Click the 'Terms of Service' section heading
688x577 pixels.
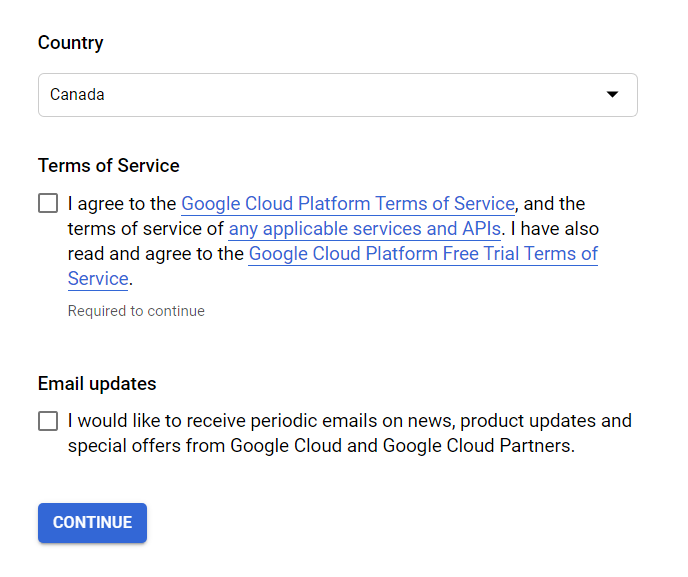[109, 166]
